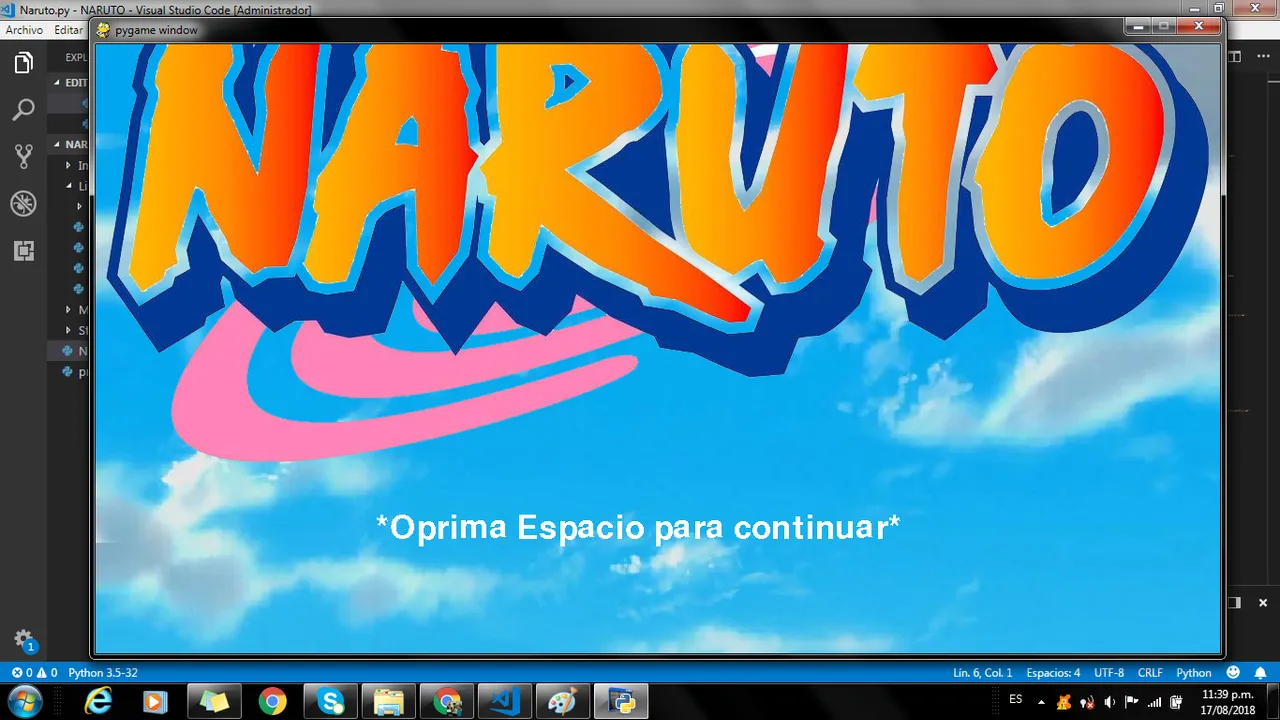Open the Source Control view
This screenshot has width=1280, height=720.
(23, 156)
